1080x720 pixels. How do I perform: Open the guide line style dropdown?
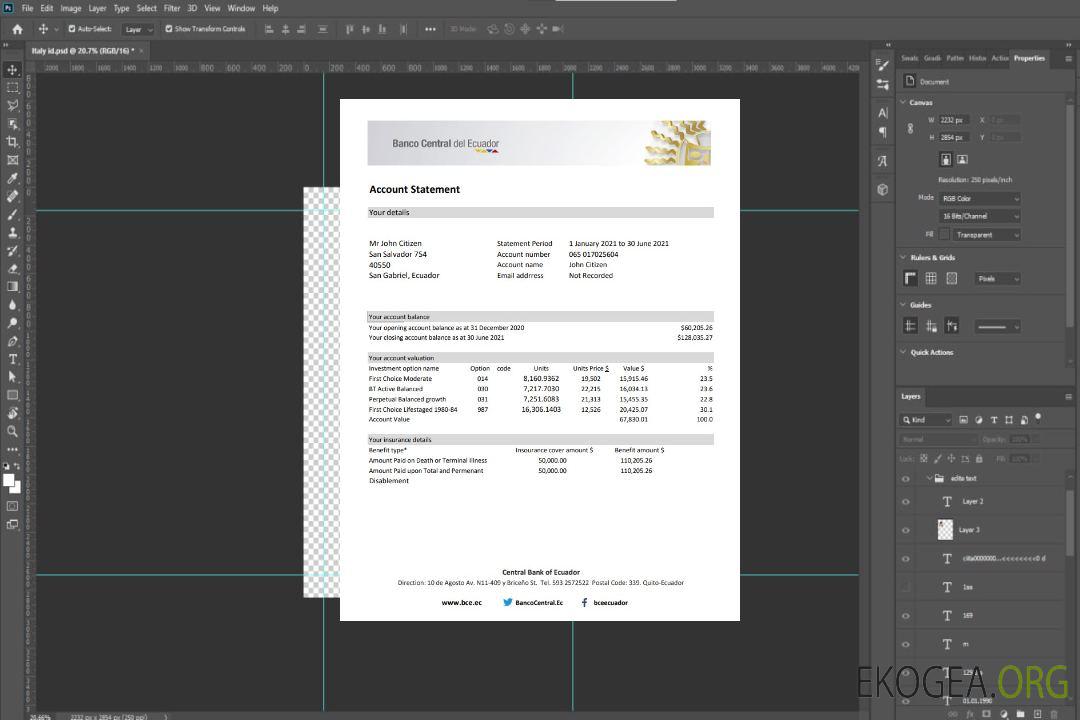[998, 327]
